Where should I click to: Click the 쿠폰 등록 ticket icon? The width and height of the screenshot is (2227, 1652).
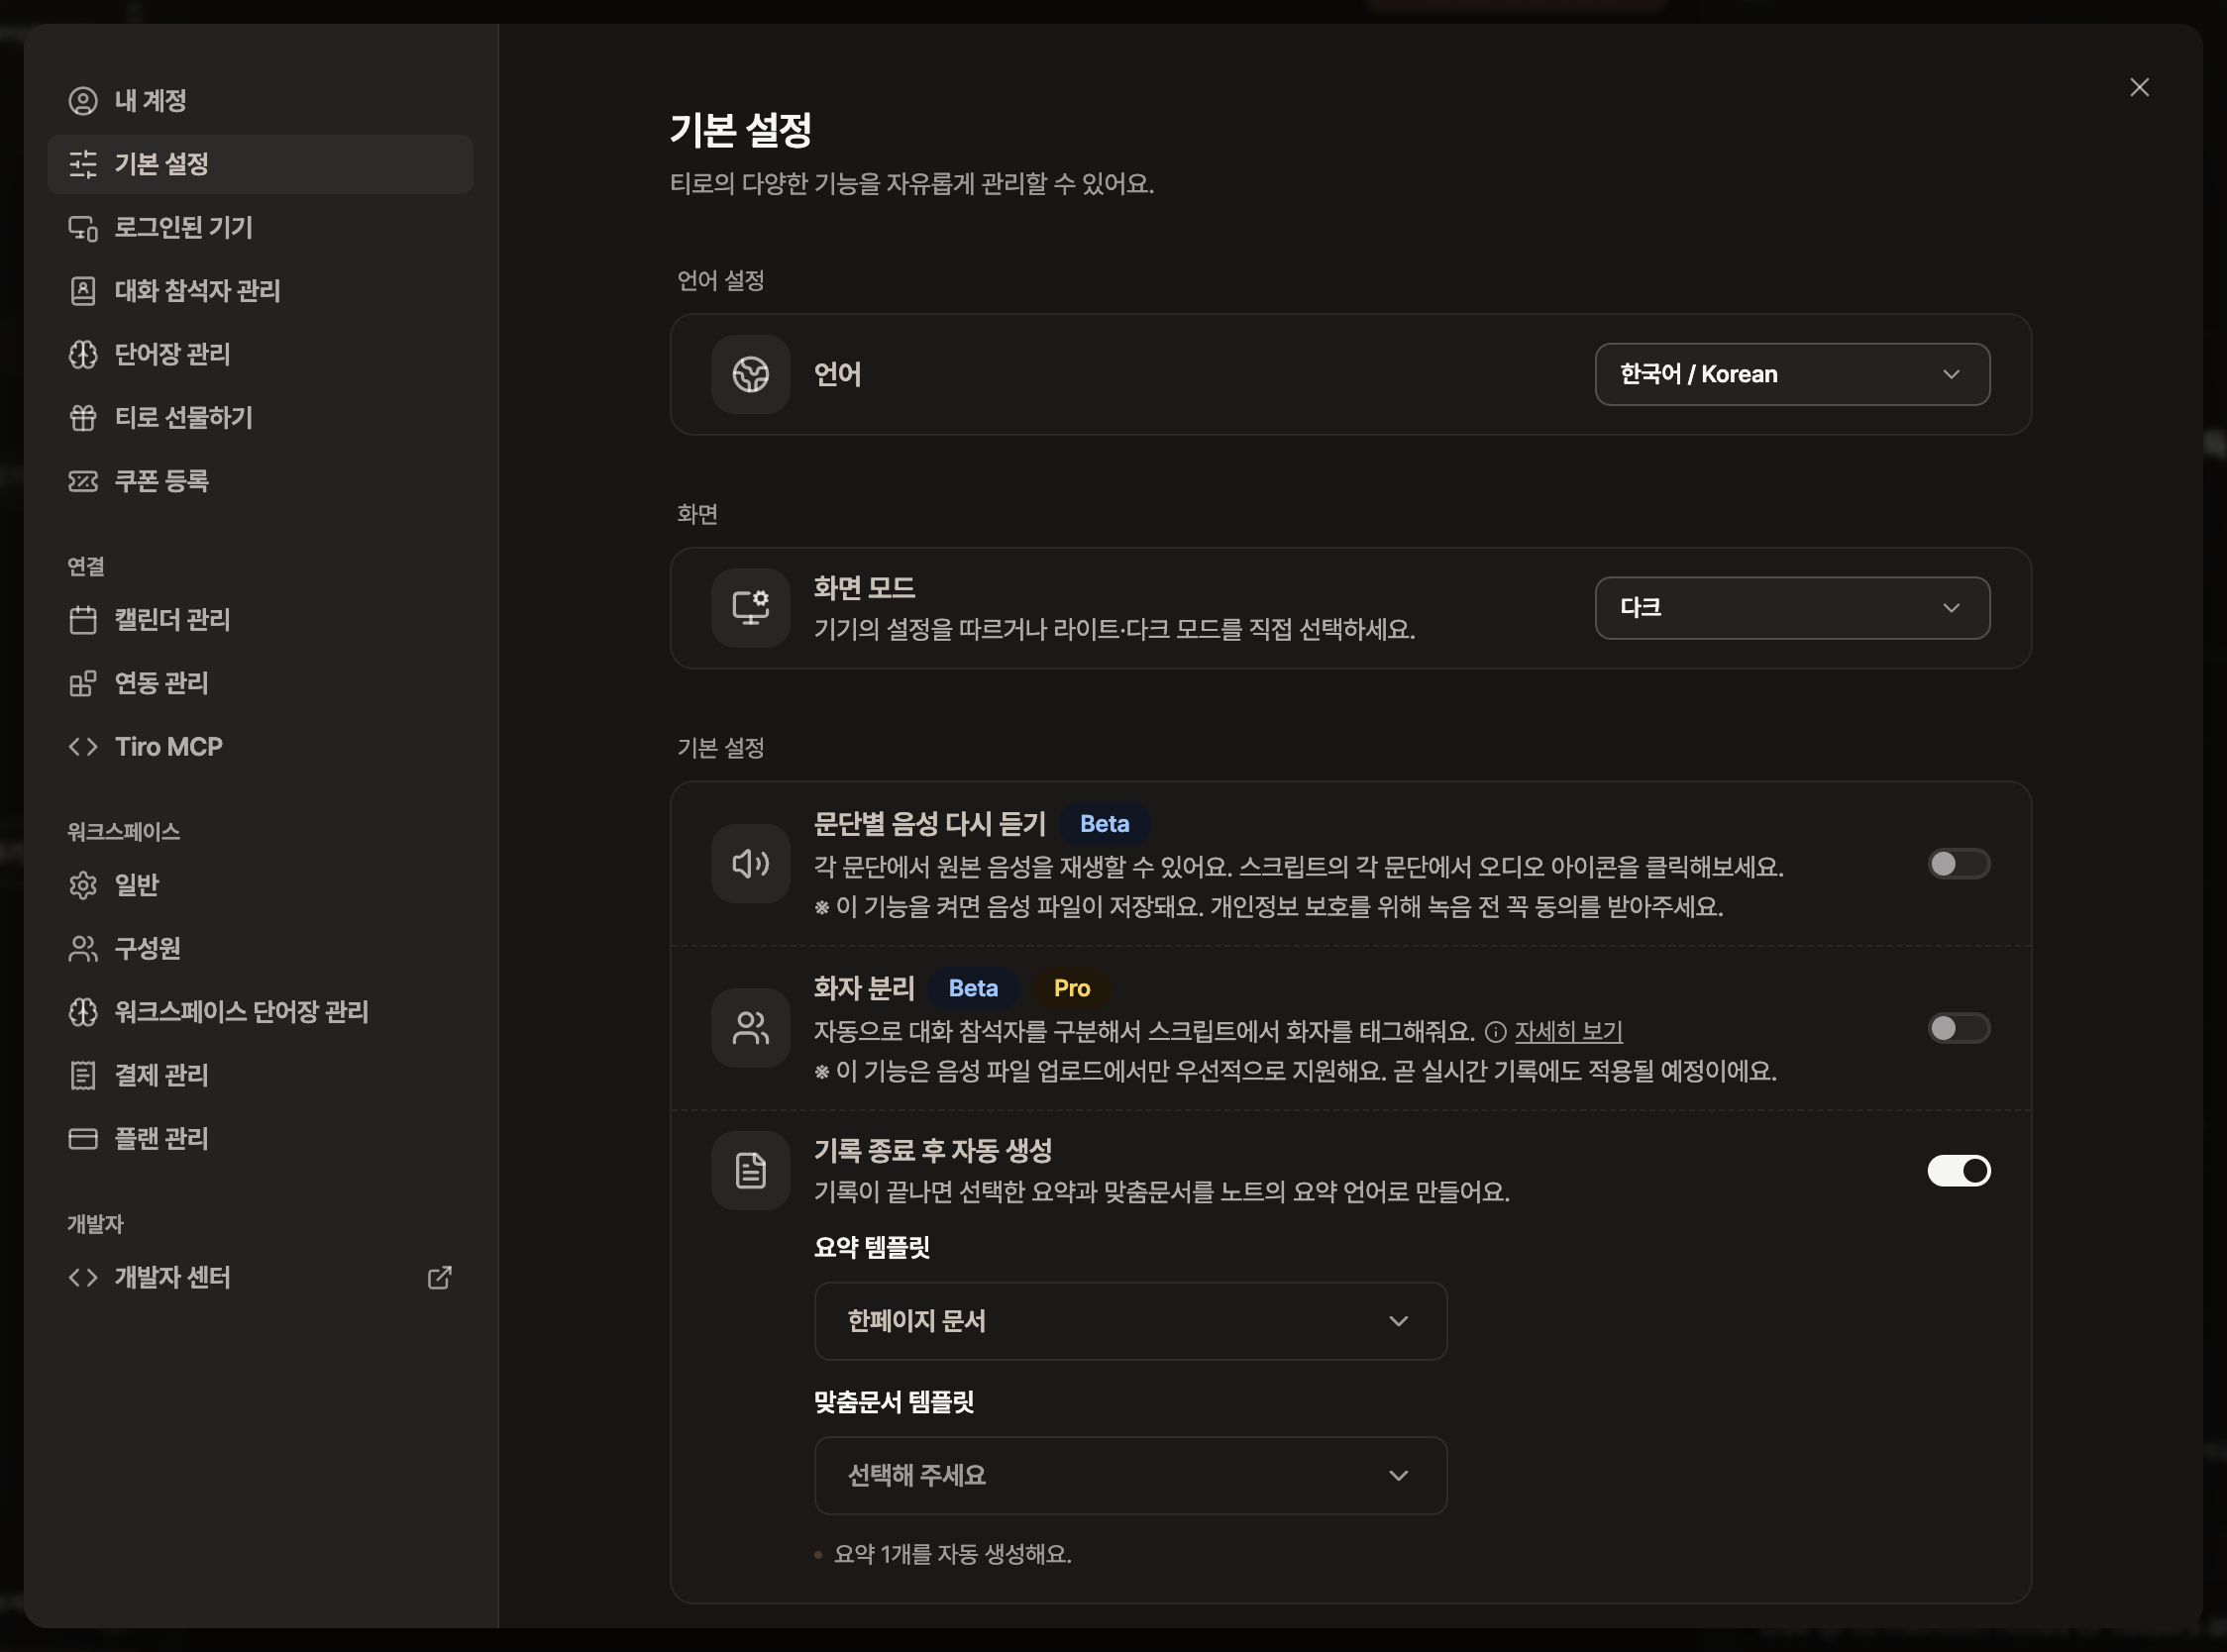83,481
